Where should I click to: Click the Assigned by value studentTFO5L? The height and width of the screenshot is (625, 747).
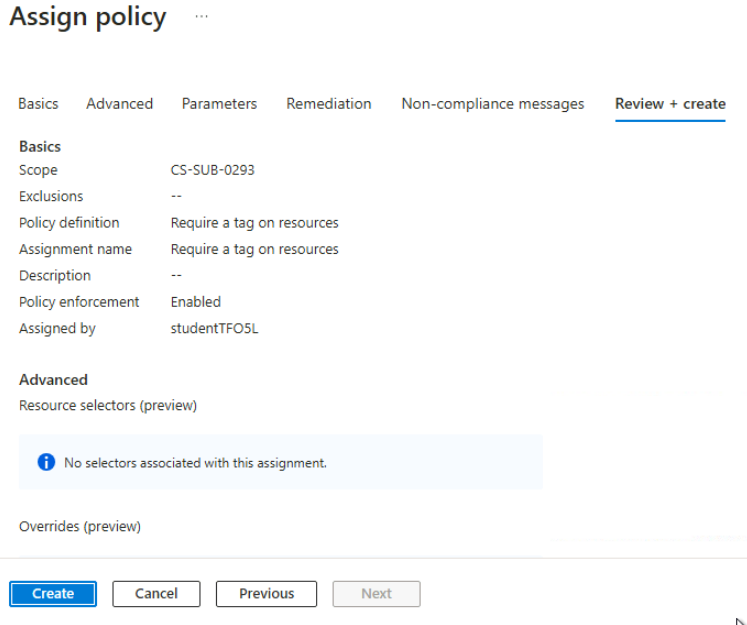tap(216, 328)
